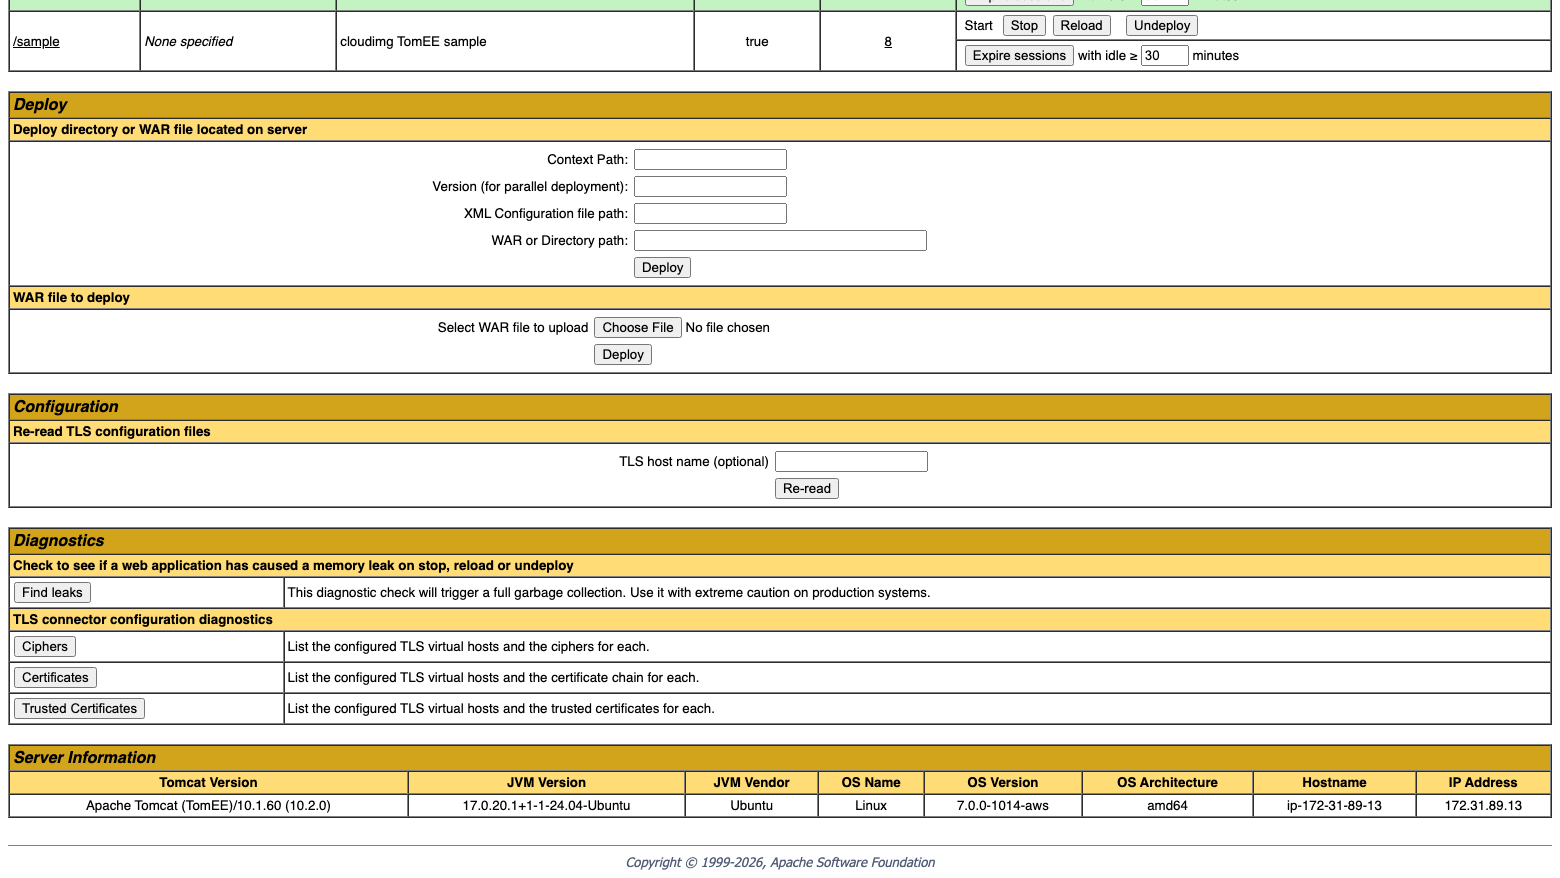Click the OS architecture value "amd64"
Screen dimensions: 1560x878
1167,806
